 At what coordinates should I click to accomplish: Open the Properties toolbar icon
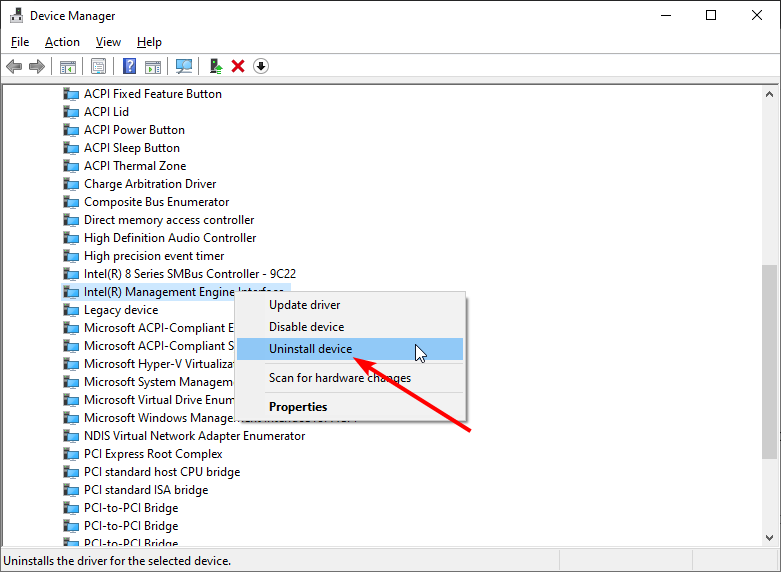98,66
